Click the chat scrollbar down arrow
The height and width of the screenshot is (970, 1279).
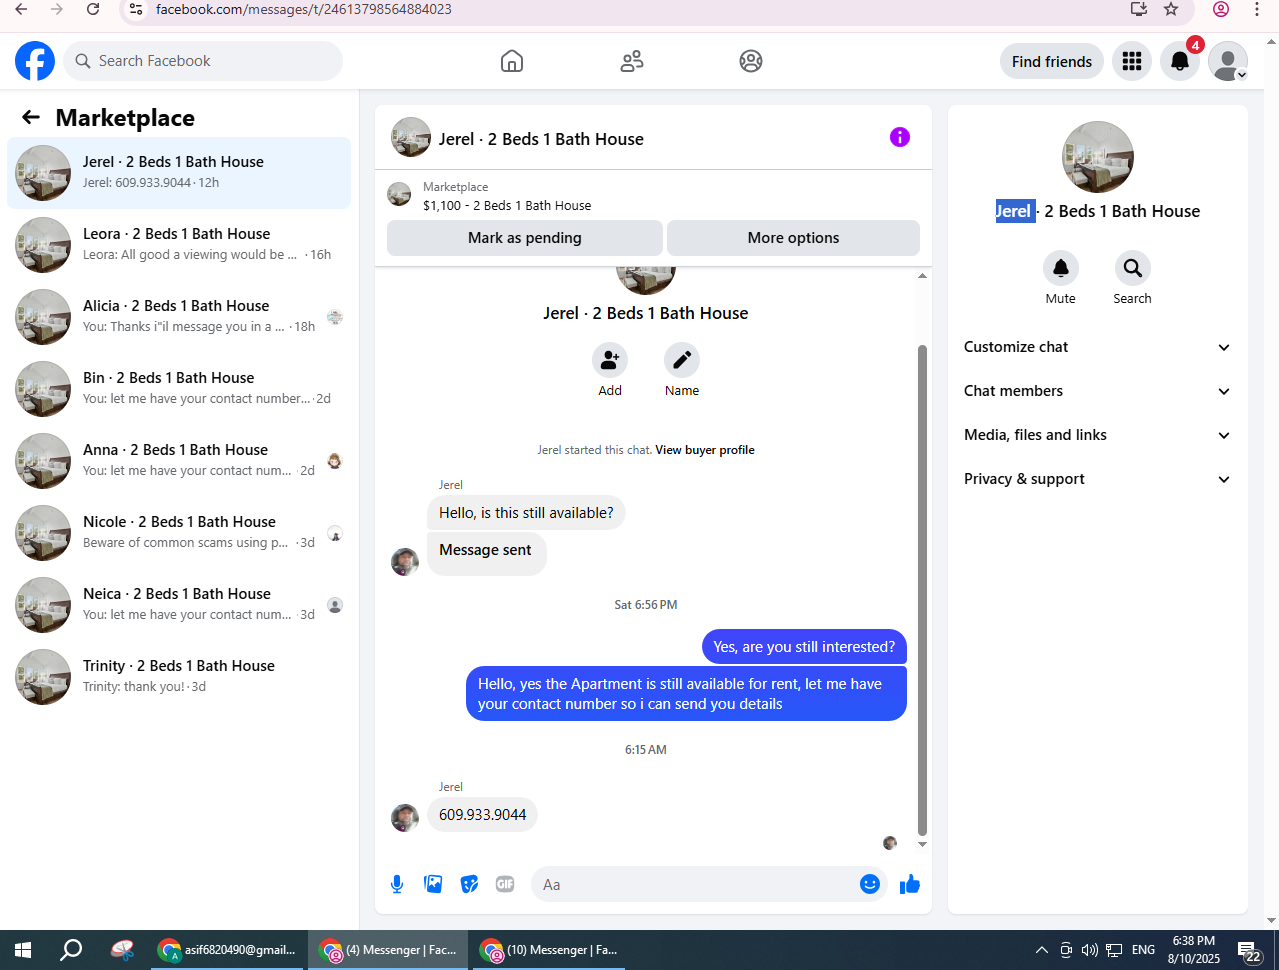tap(922, 844)
